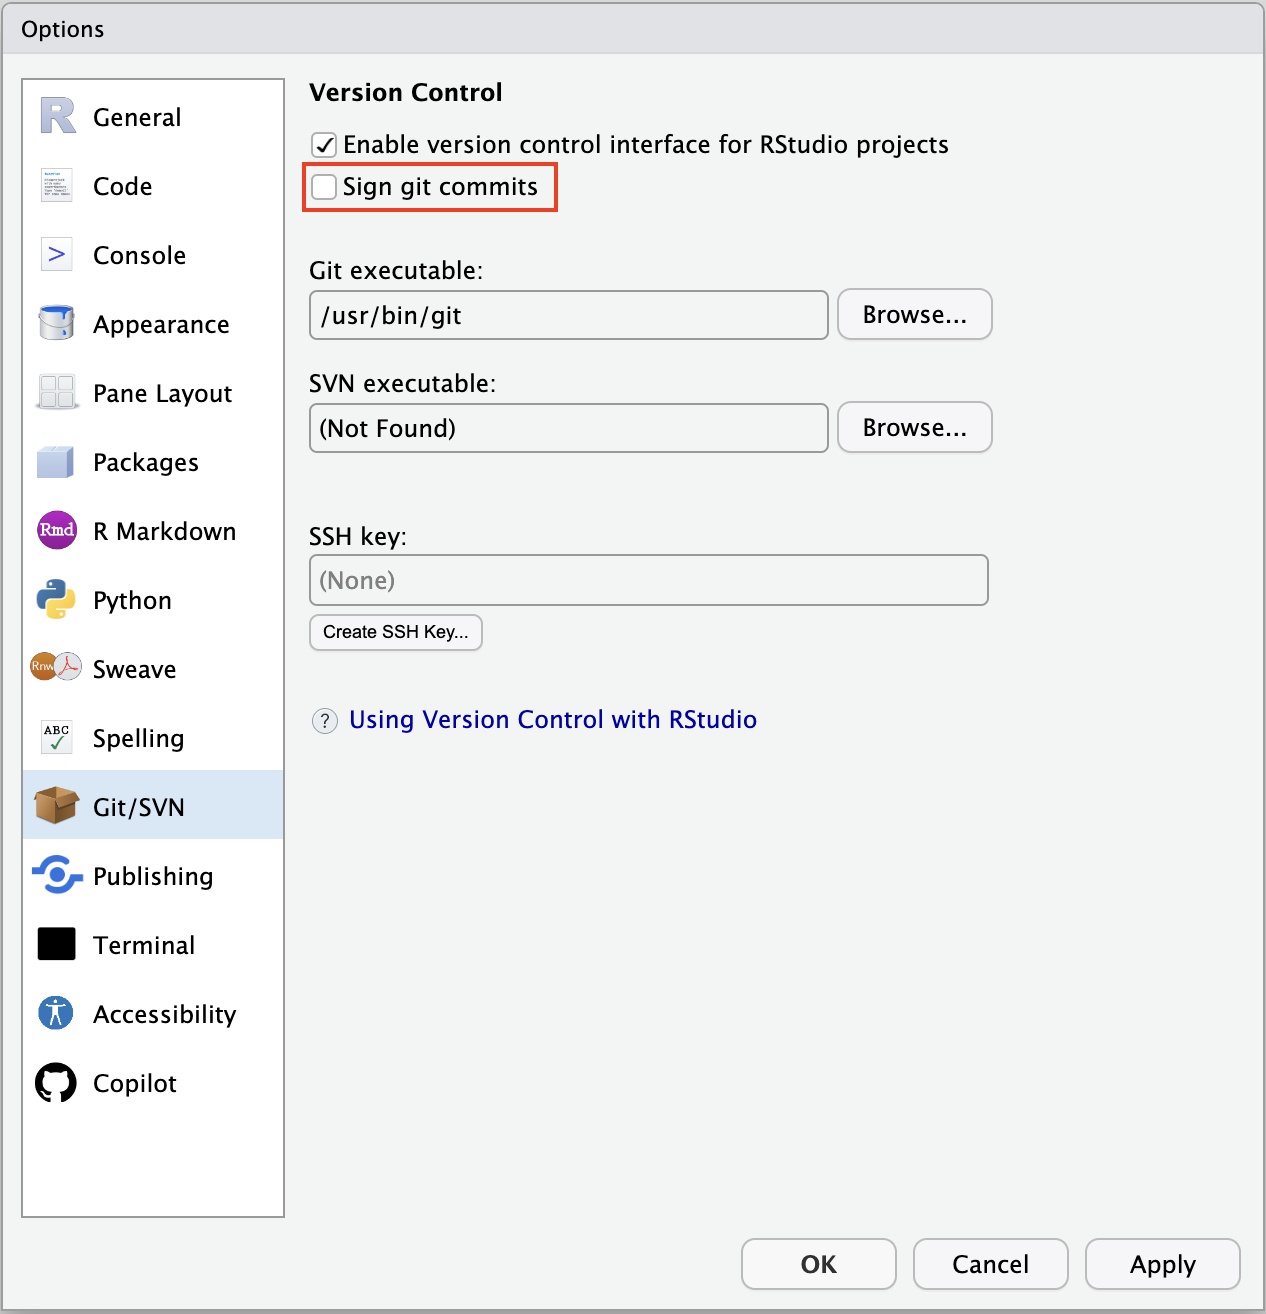Open Accessibility options

[x=153, y=1014]
